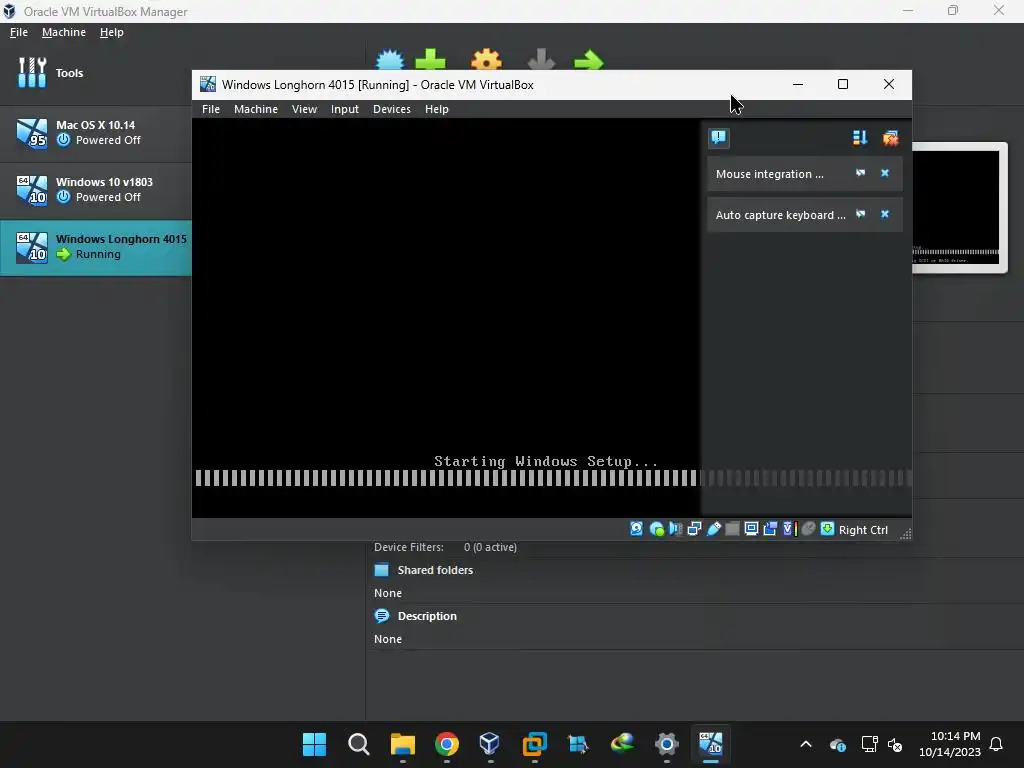
Task: Open the notification bell in taskbar
Action: click(996, 744)
